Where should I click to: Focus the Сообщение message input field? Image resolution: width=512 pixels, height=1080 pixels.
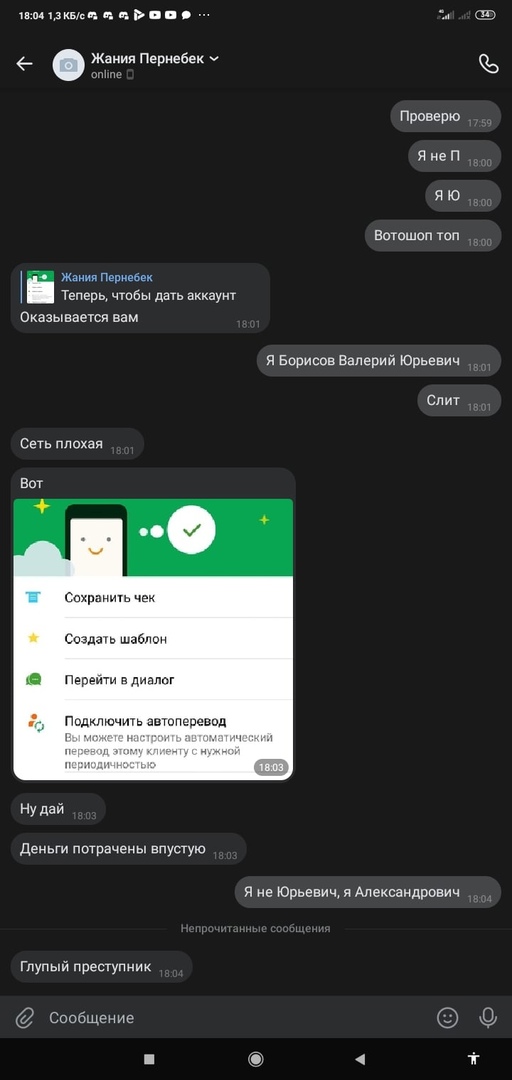pyautogui.click(x=234, y=1018)
